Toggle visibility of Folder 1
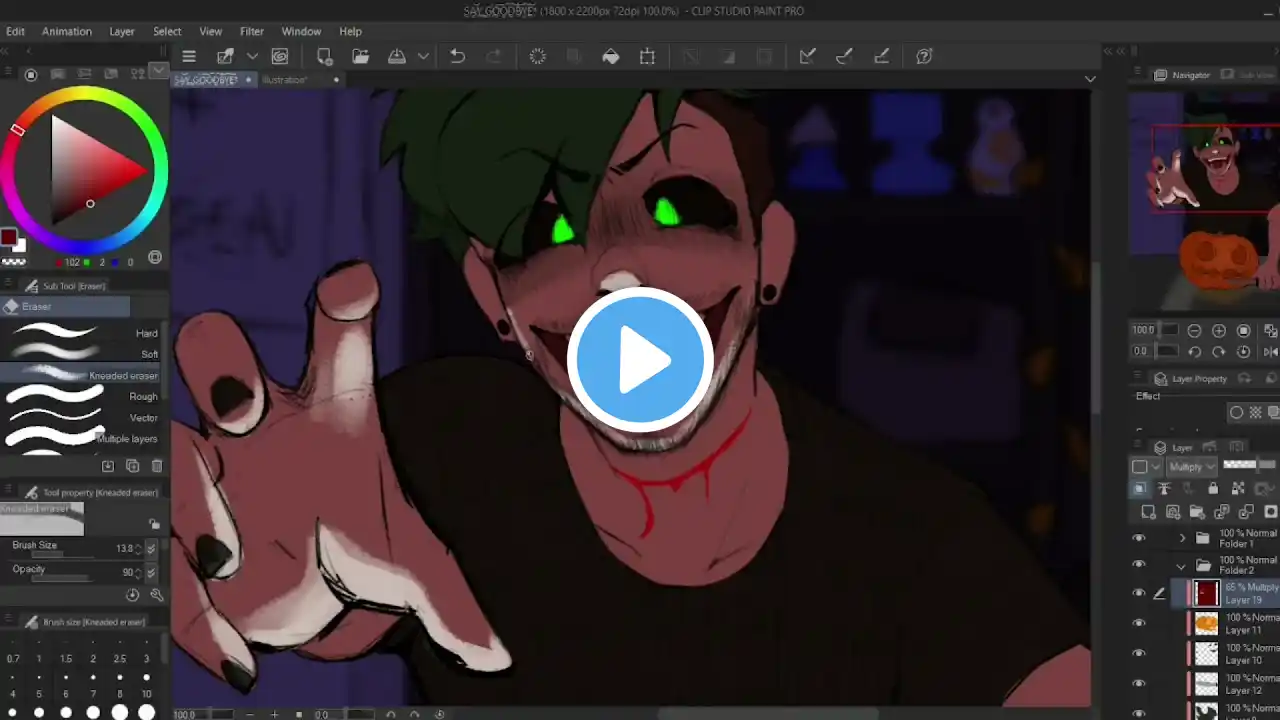This screenshot has height=720, width=1280. coord(1138,538)
